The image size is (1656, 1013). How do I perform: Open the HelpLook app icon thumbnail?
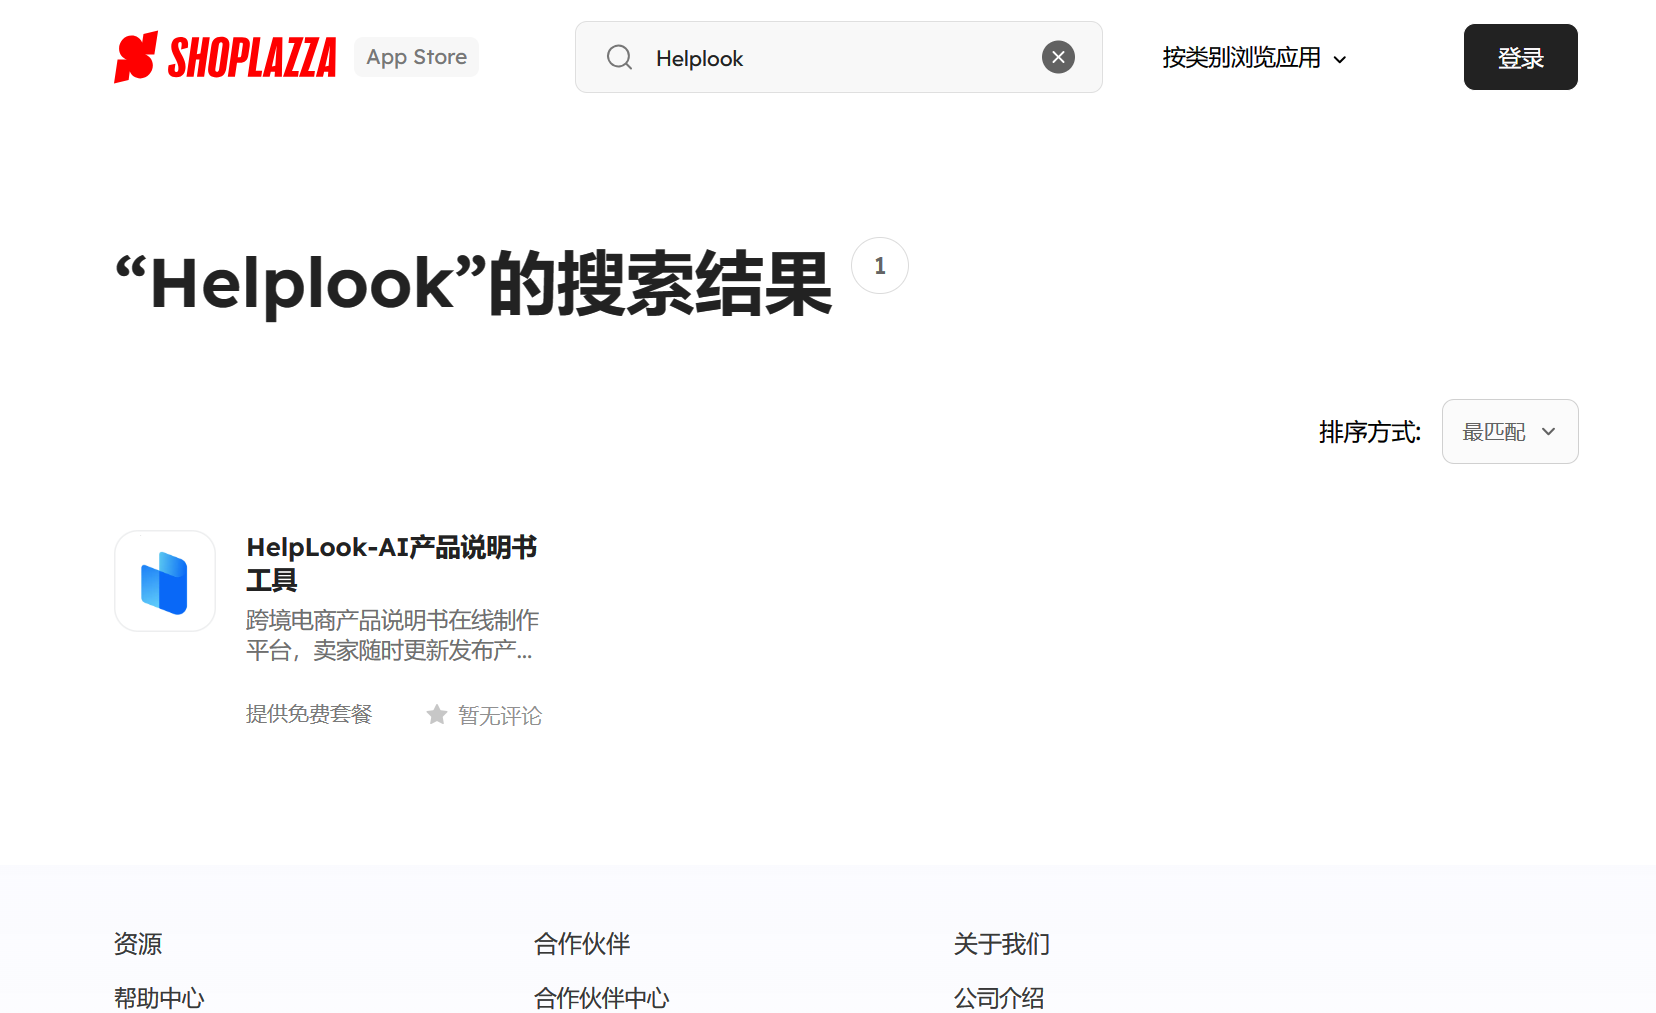coord(164,581)
